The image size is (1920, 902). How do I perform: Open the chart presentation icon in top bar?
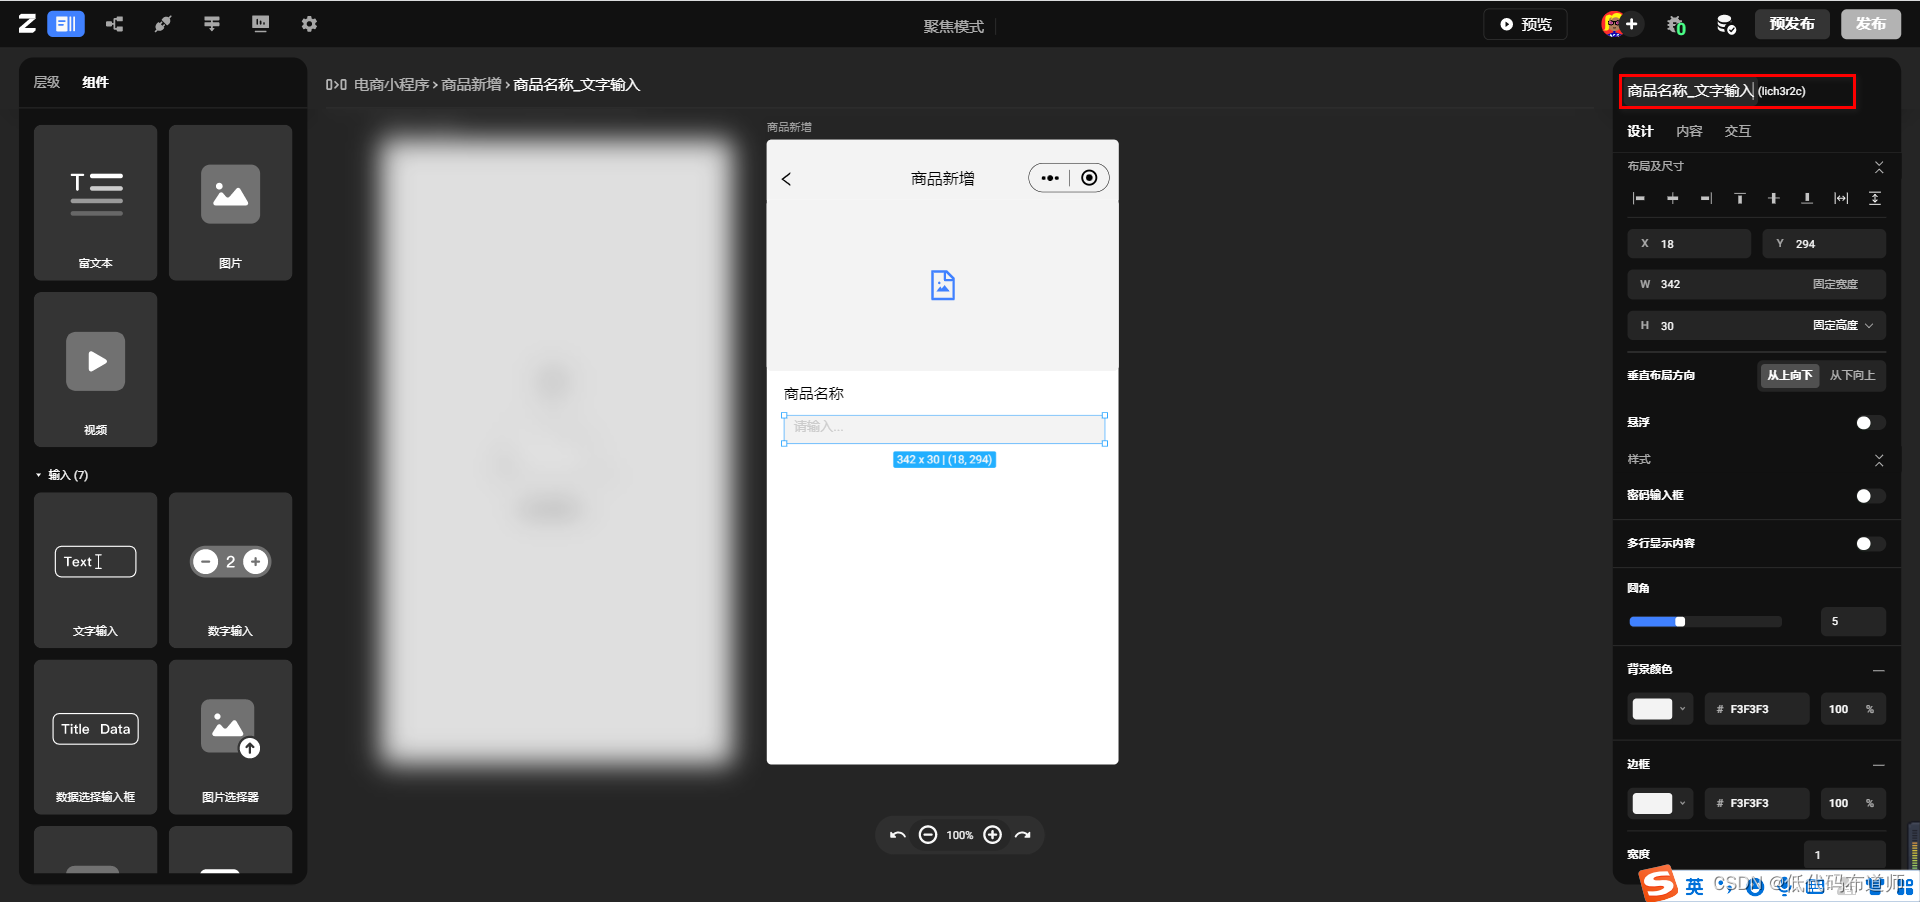pyautogui.click(x=260, y=24)
